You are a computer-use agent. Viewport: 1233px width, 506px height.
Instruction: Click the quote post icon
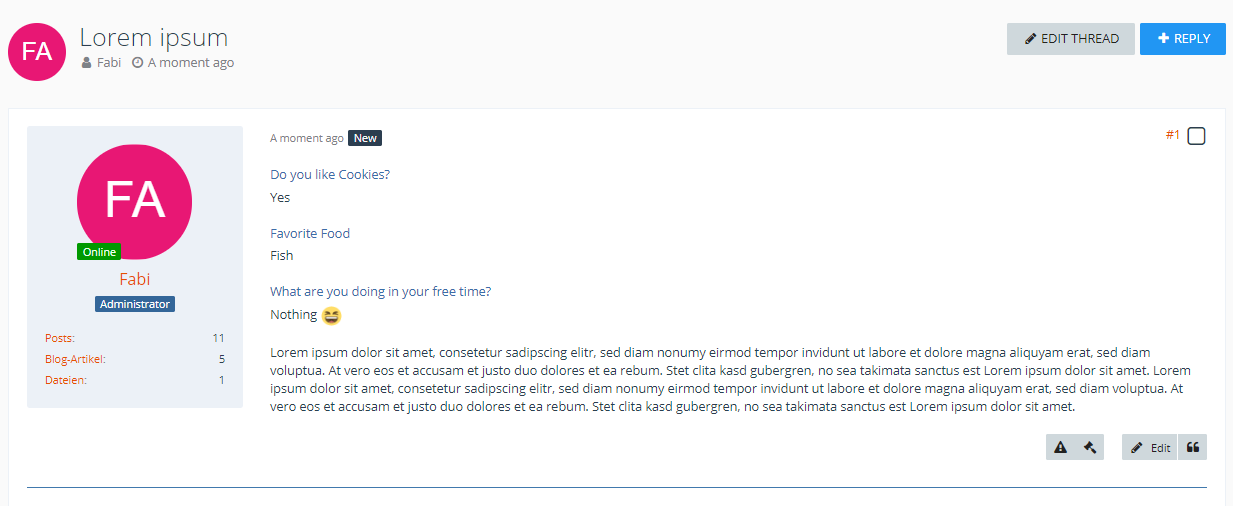click(1193, 447)
